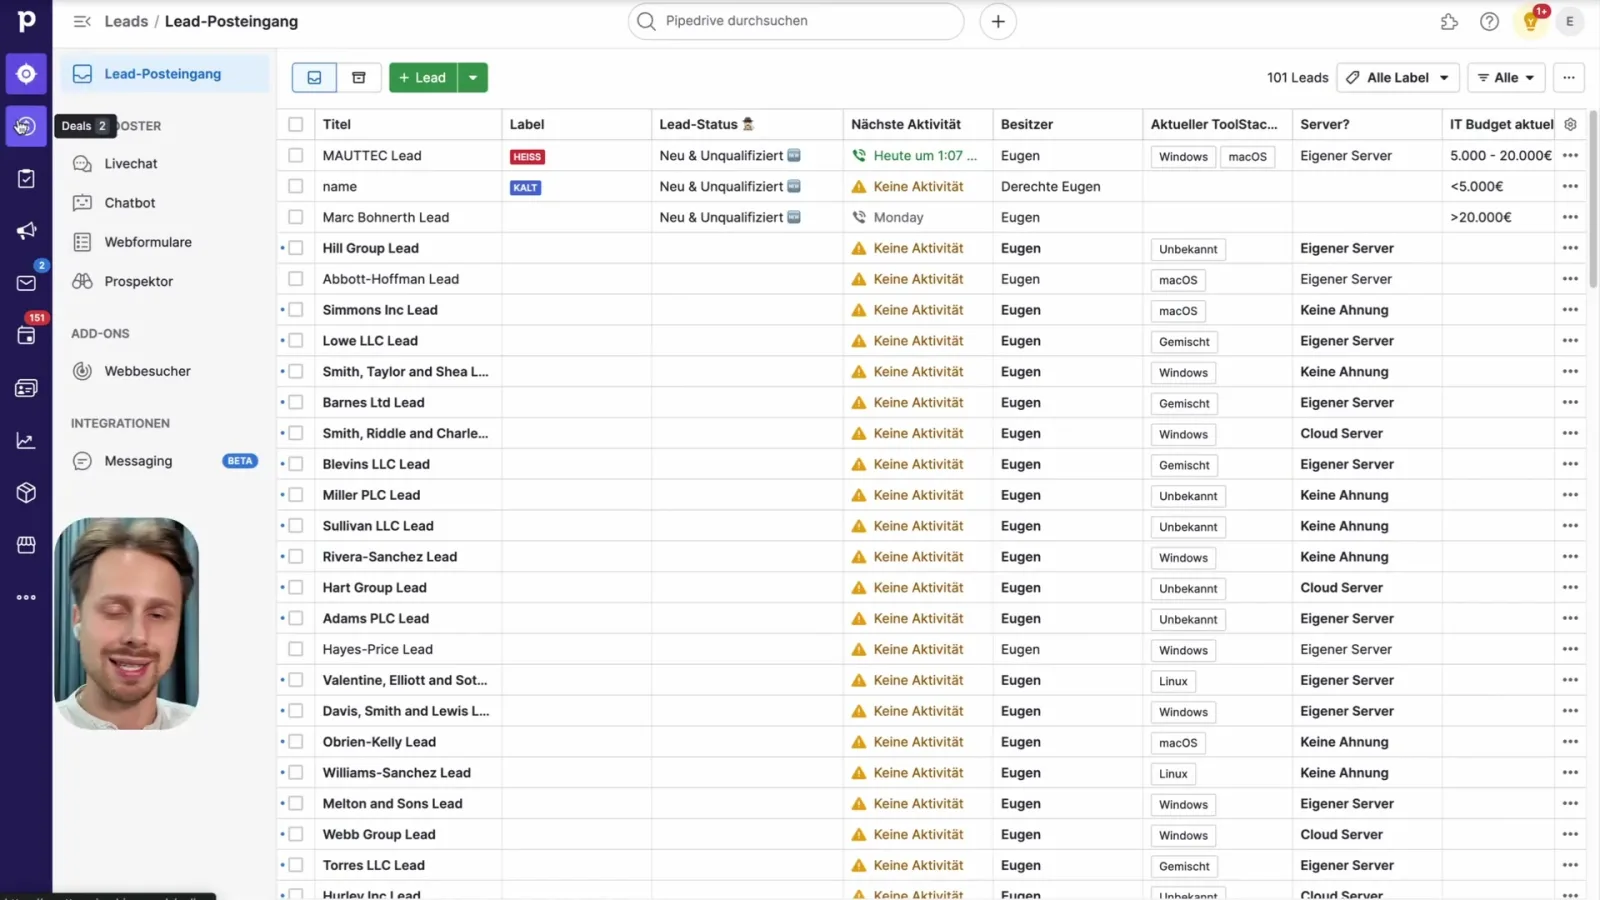Open the list options three-dots button
The image size is (1600, 900).
(1569, 77)
